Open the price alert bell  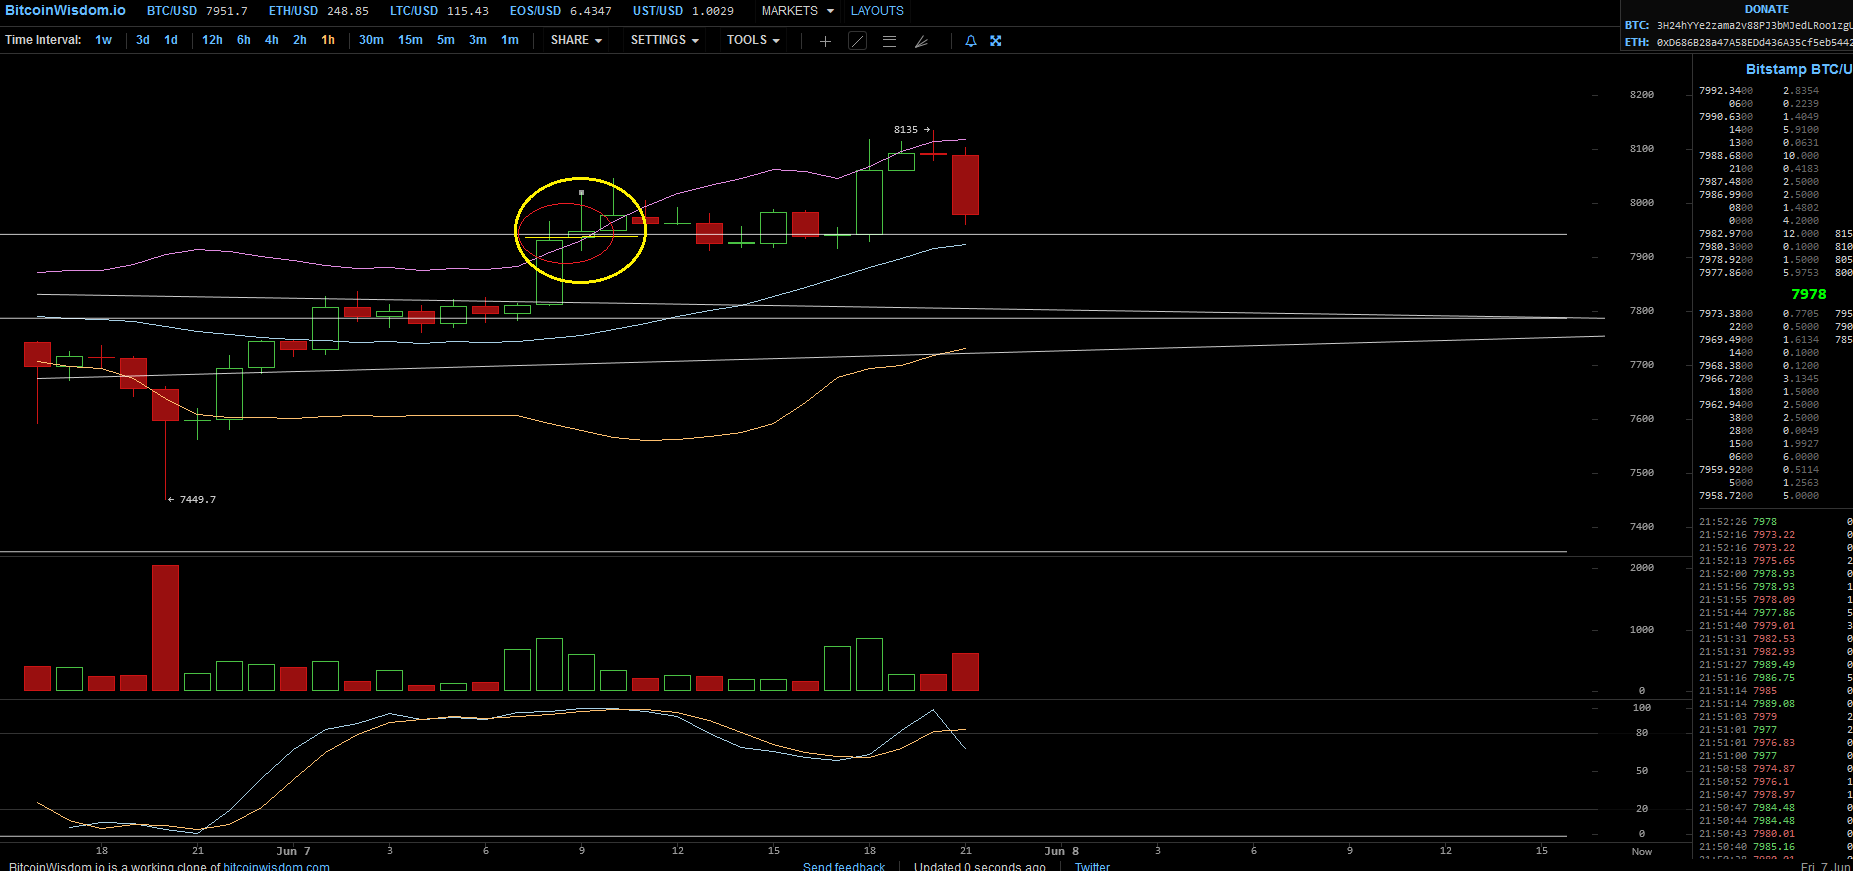[x=970, y=41]
